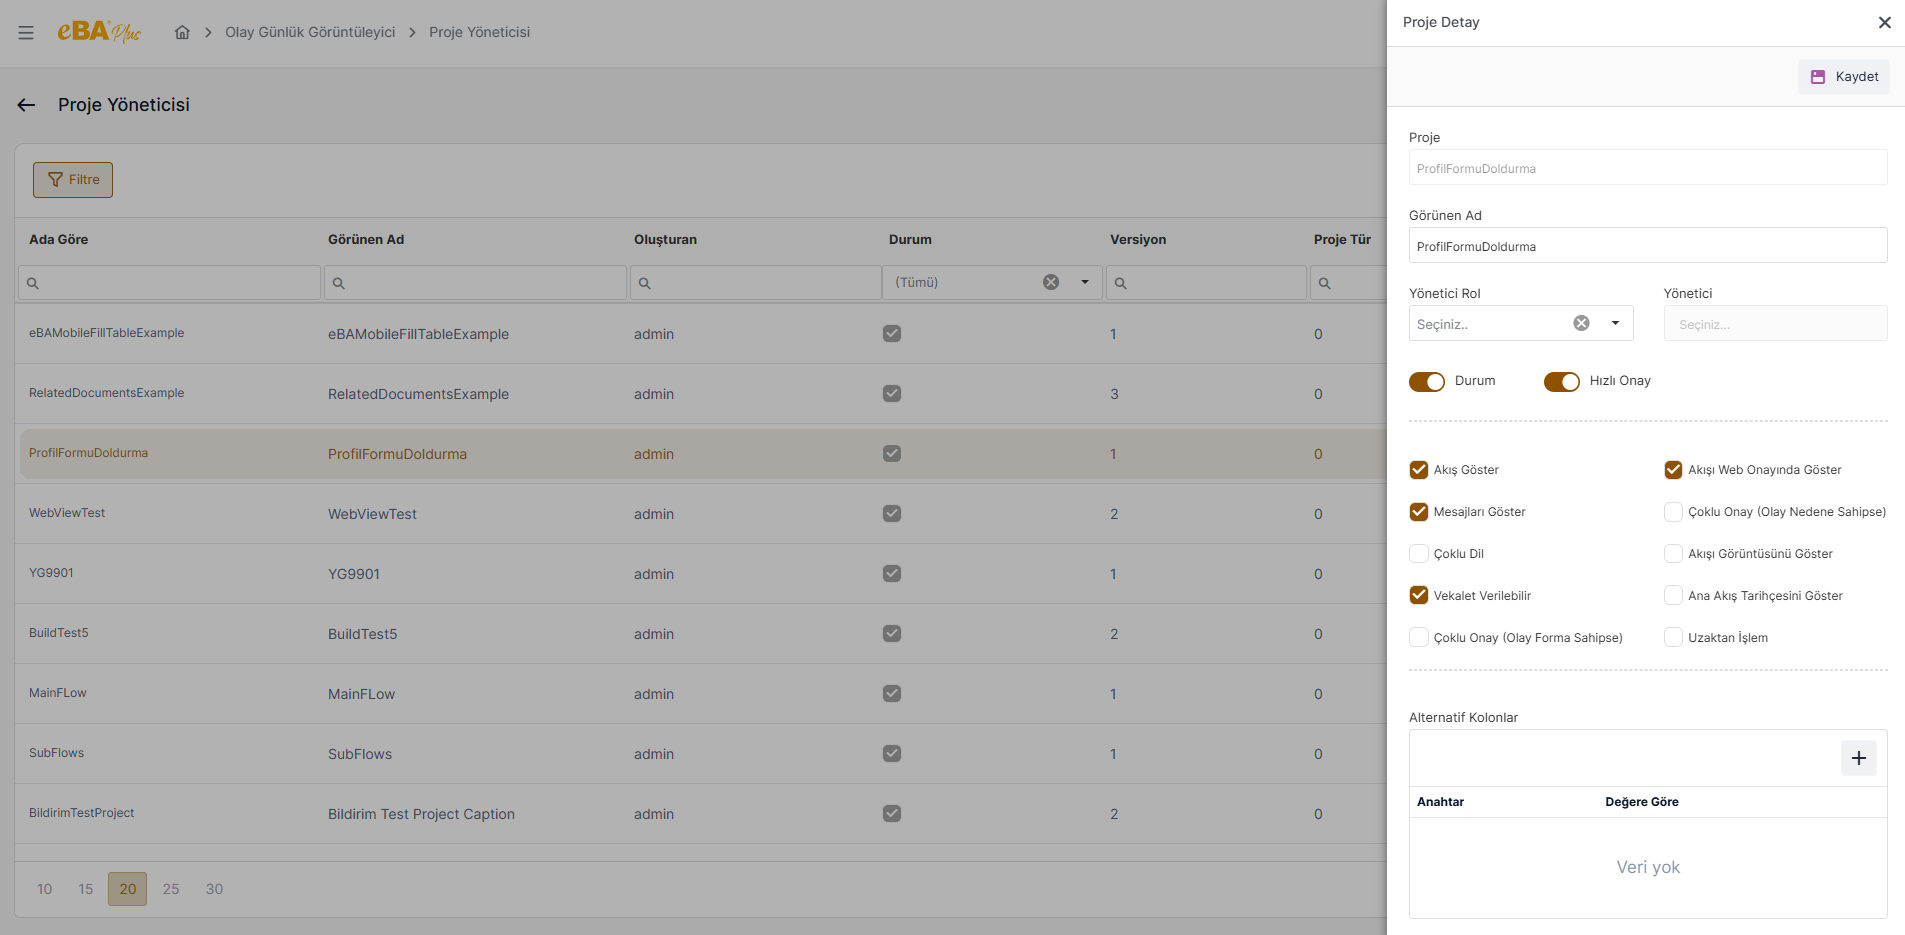The width and height of the screenshot is (1905, 935).
Task: Toggle the Durum switch off
Action: [1427, 382]
